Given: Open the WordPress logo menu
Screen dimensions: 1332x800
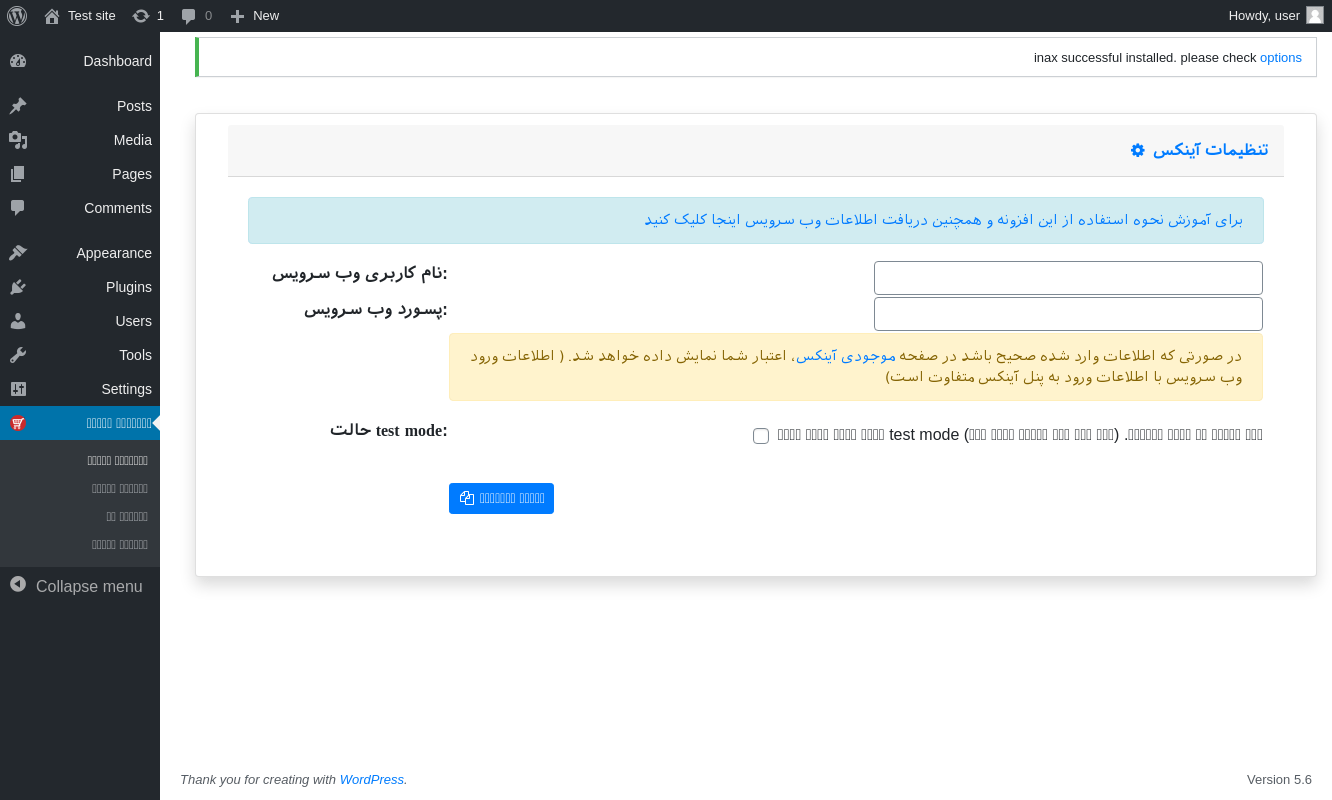Looking at the screenshot, I should point(17,16).
